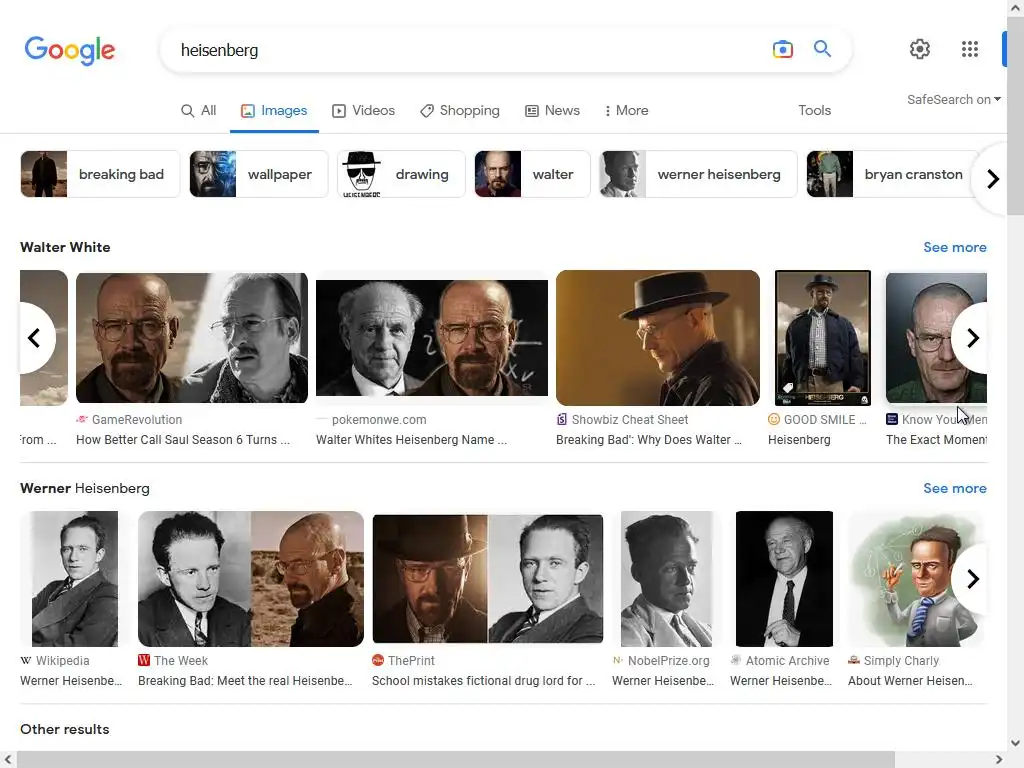Open the SafeSearch on dropdown
The height and width of the screenshot is (768, 1024).
point(953,99)
